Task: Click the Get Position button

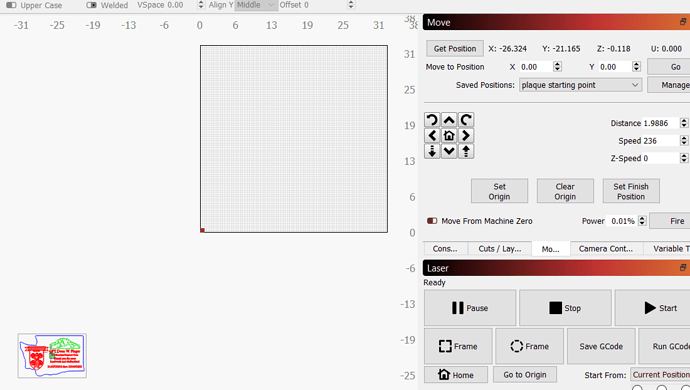Action: [455, 48]
